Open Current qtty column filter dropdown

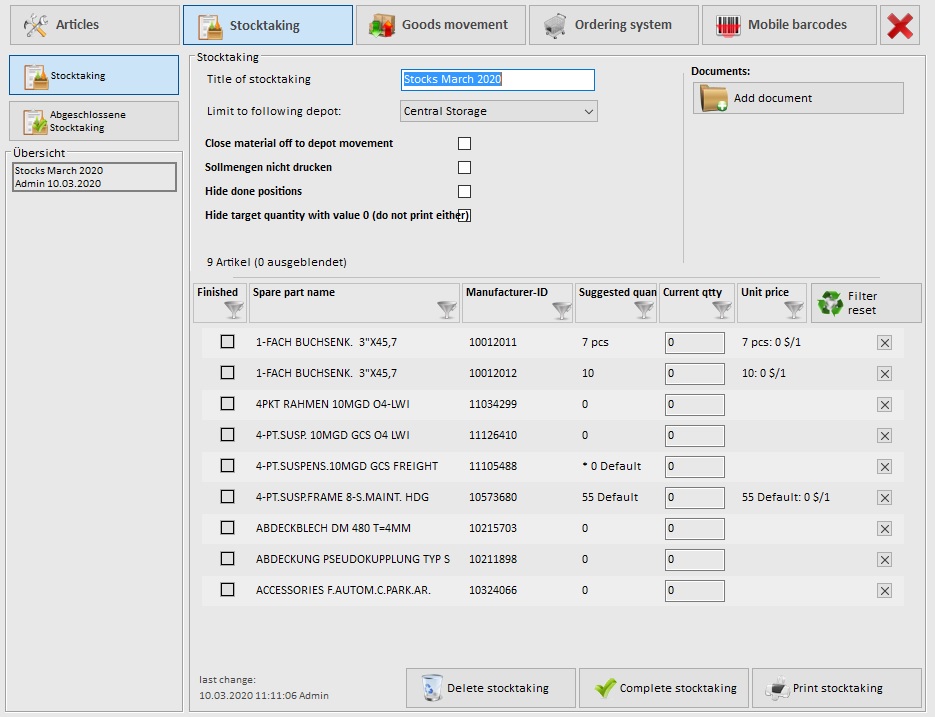tap(722, 310)
